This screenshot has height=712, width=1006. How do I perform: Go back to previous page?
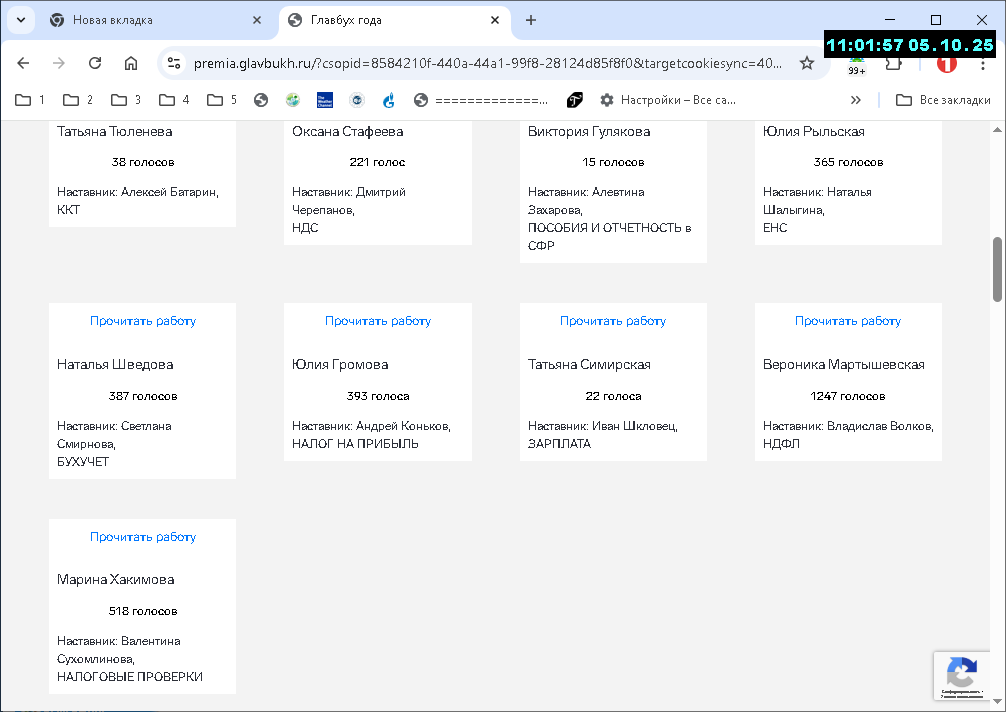coord(23,63)
